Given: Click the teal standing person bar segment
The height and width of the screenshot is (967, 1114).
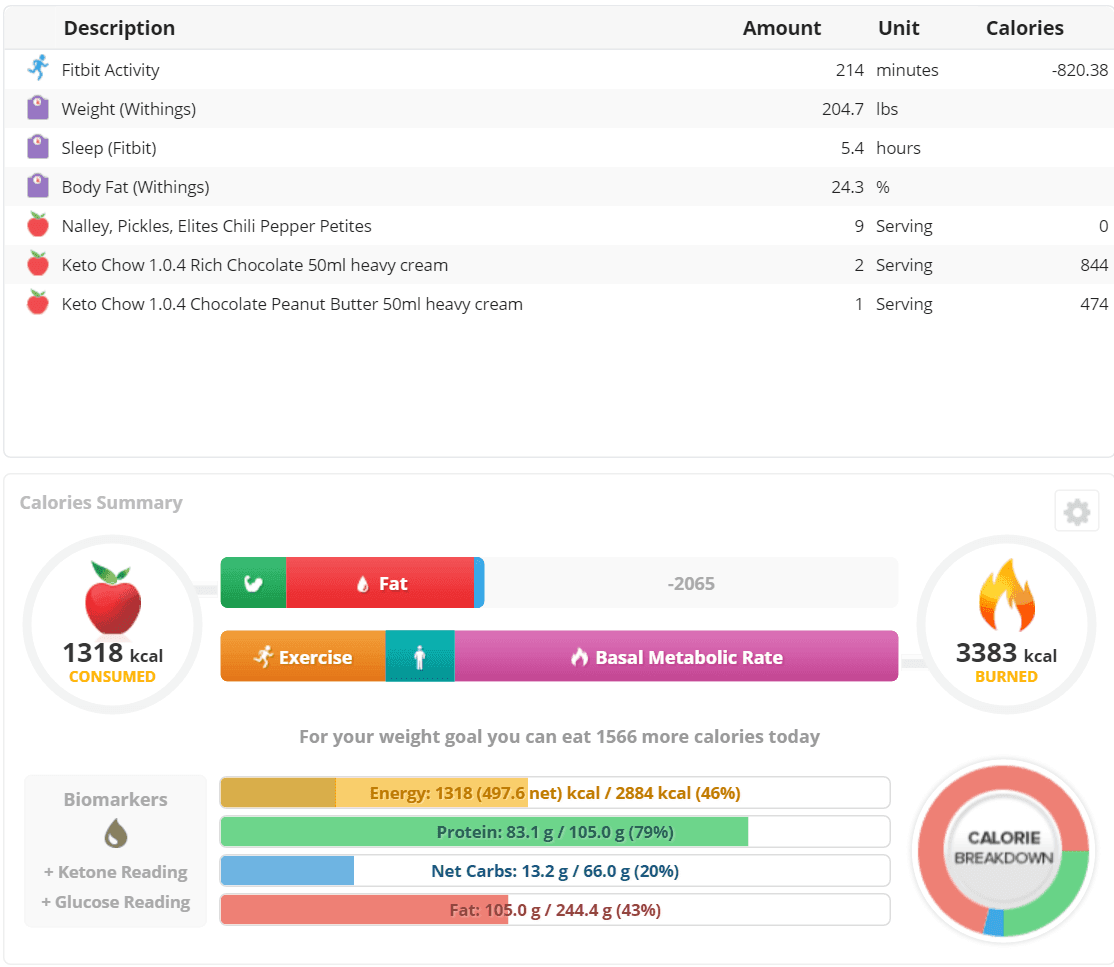Looking at the screenshot, I should pyautogui.click(x=420, y=657).
